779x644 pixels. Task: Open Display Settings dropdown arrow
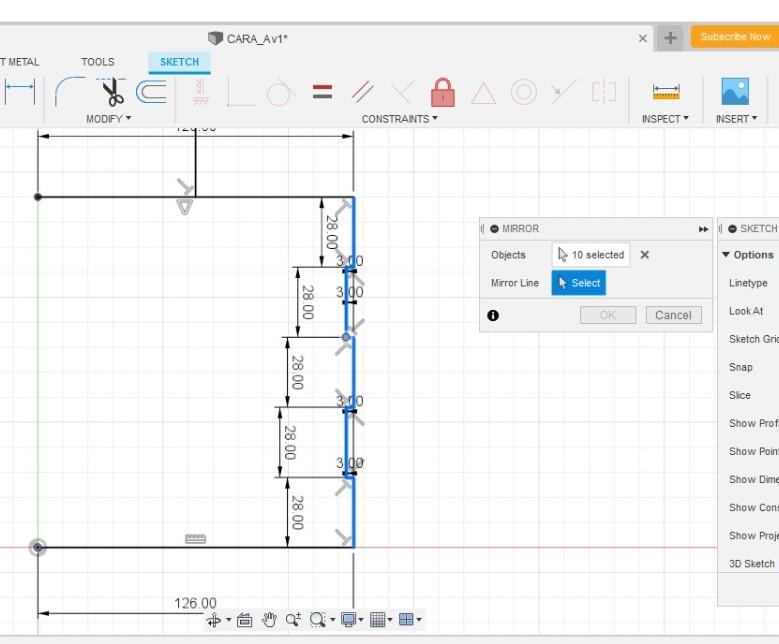pos(361,620)
